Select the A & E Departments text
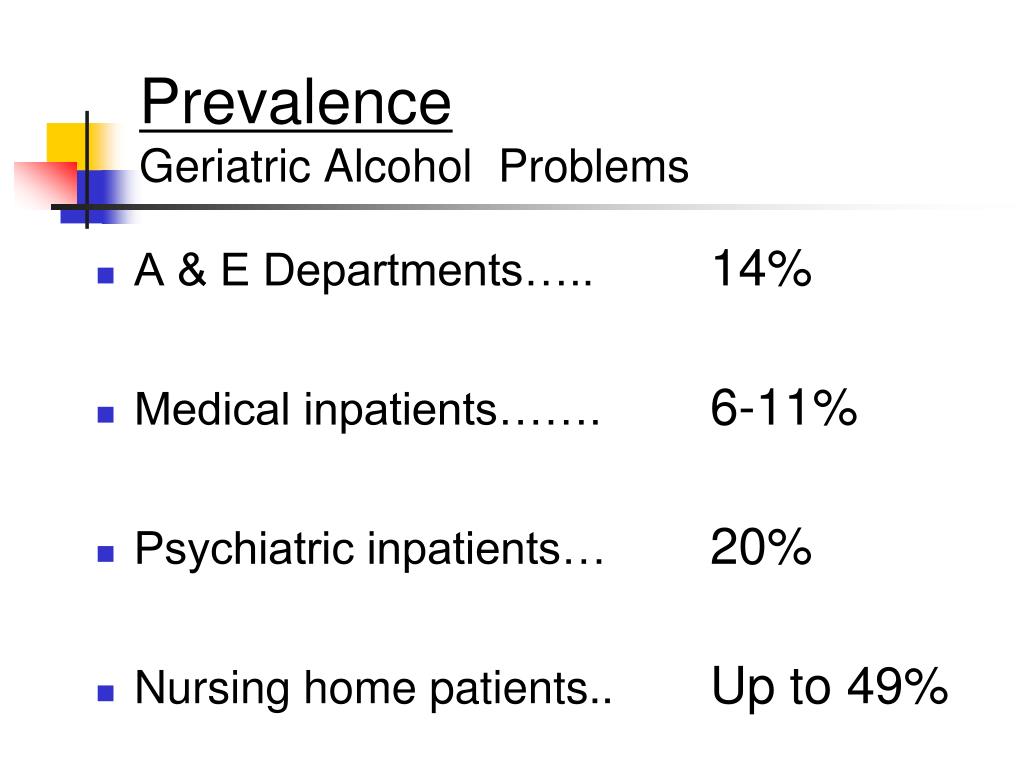The width and height of the screenshot is (1024, 768). pos(363,270)
